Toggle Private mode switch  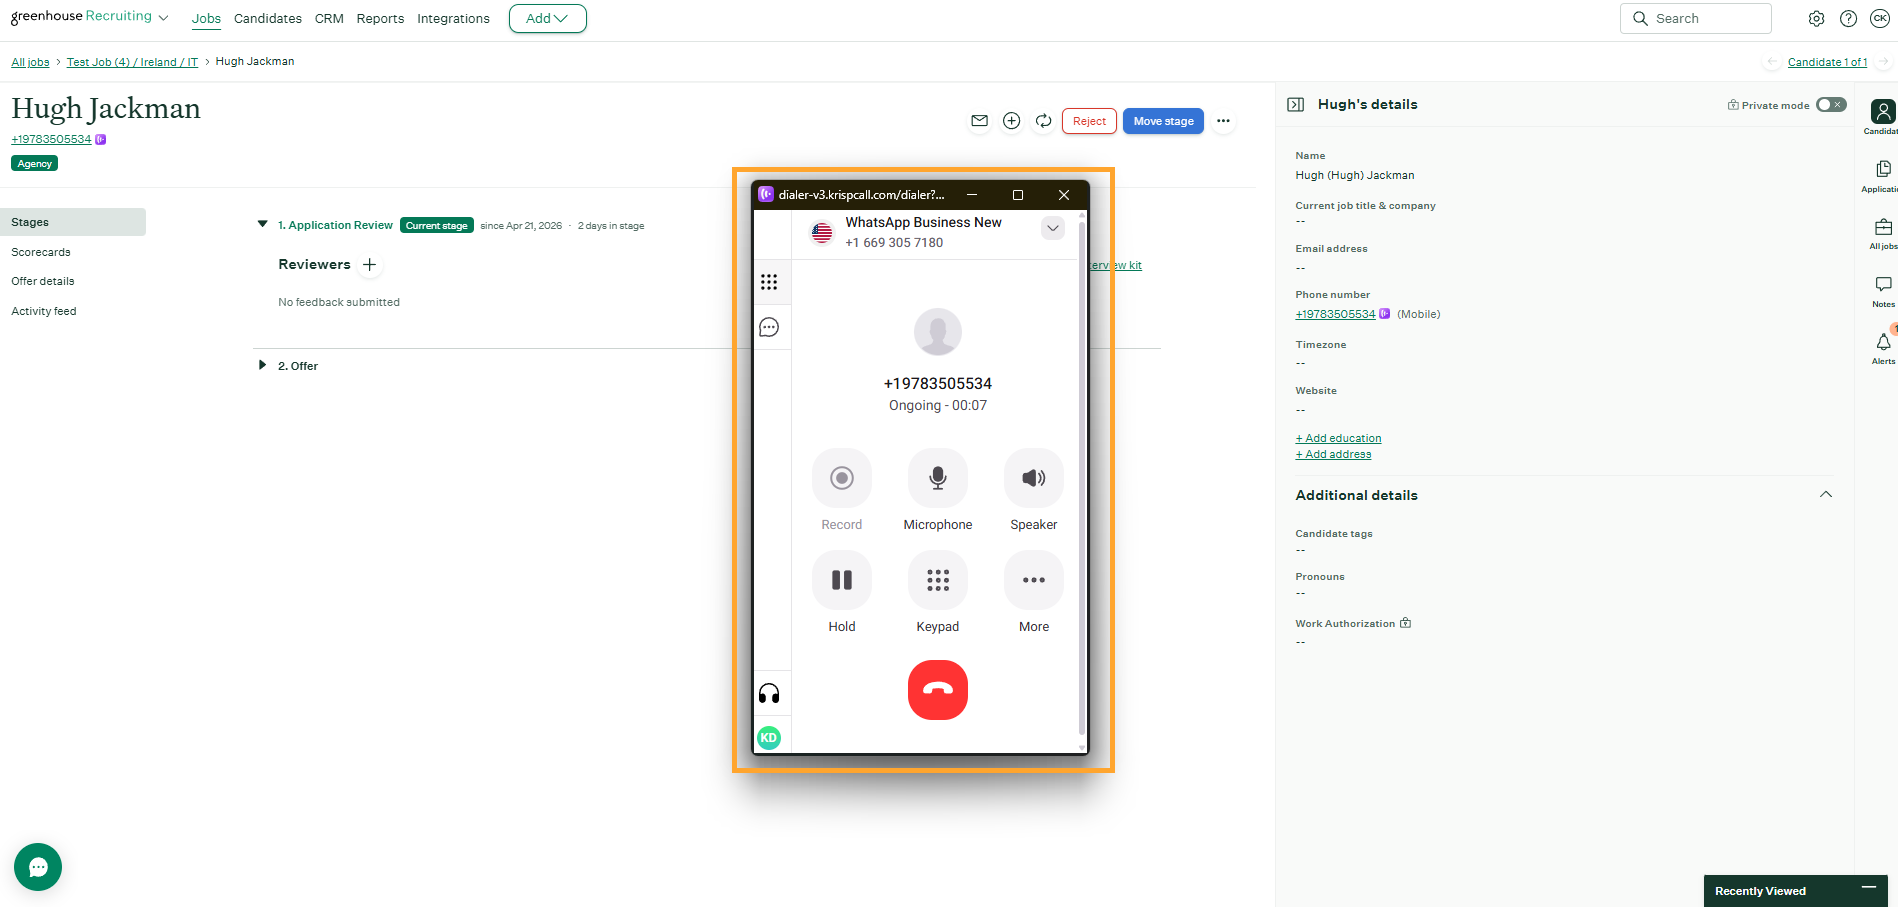[x=1831, y=105]
